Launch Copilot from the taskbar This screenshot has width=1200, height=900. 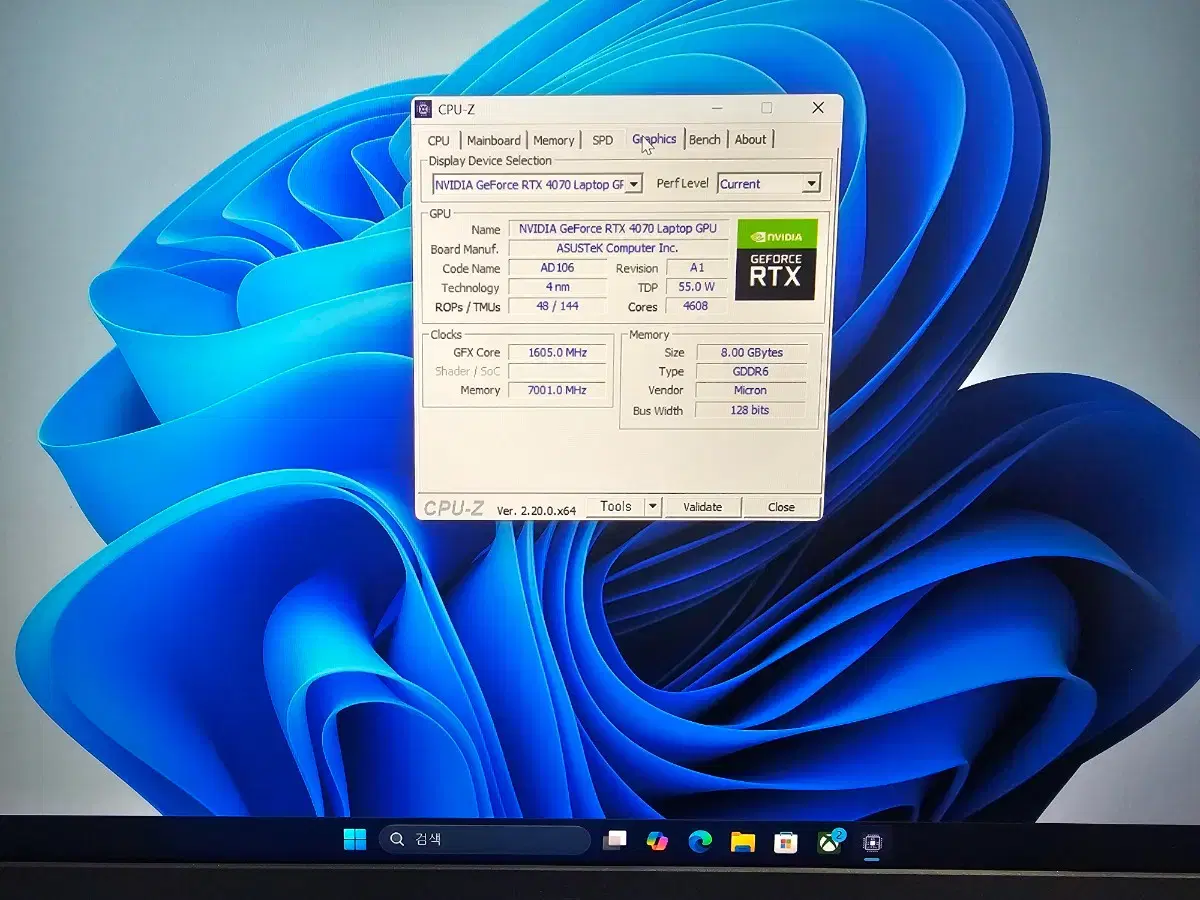click(x=657, y=841)
